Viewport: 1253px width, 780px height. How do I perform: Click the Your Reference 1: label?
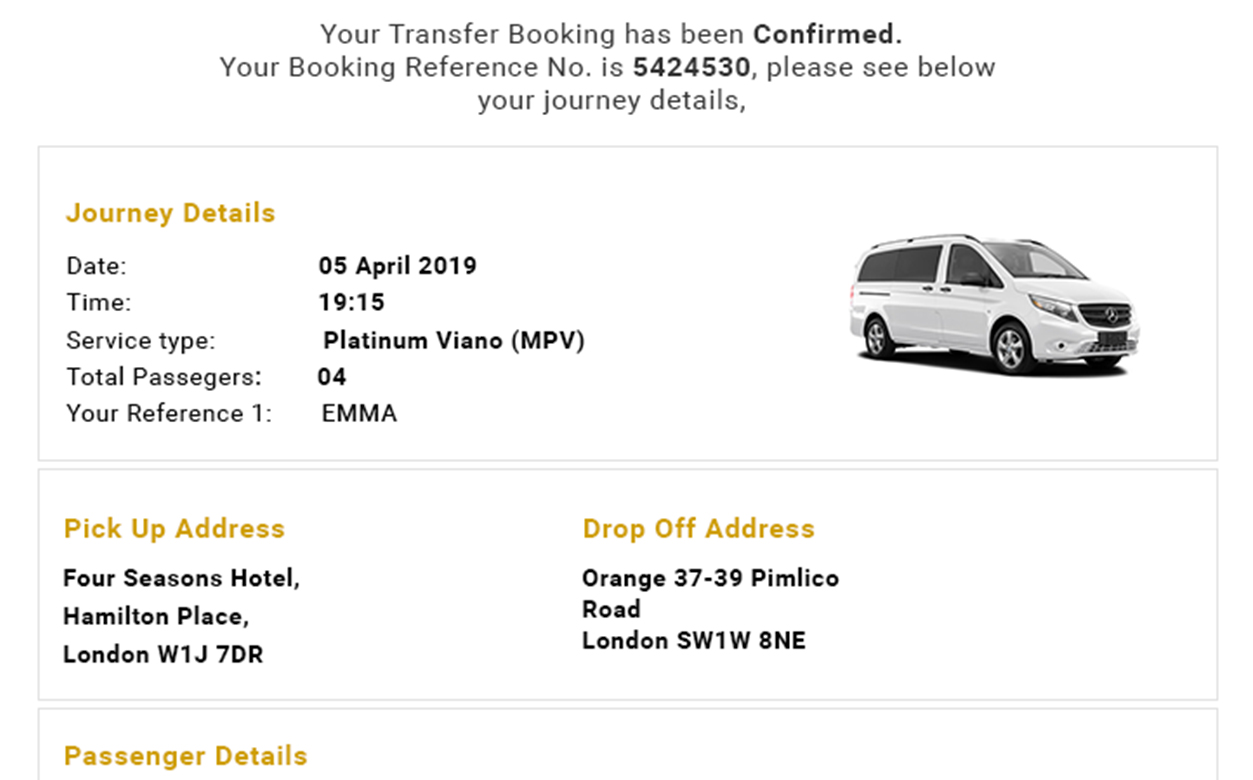pos(169,414)
